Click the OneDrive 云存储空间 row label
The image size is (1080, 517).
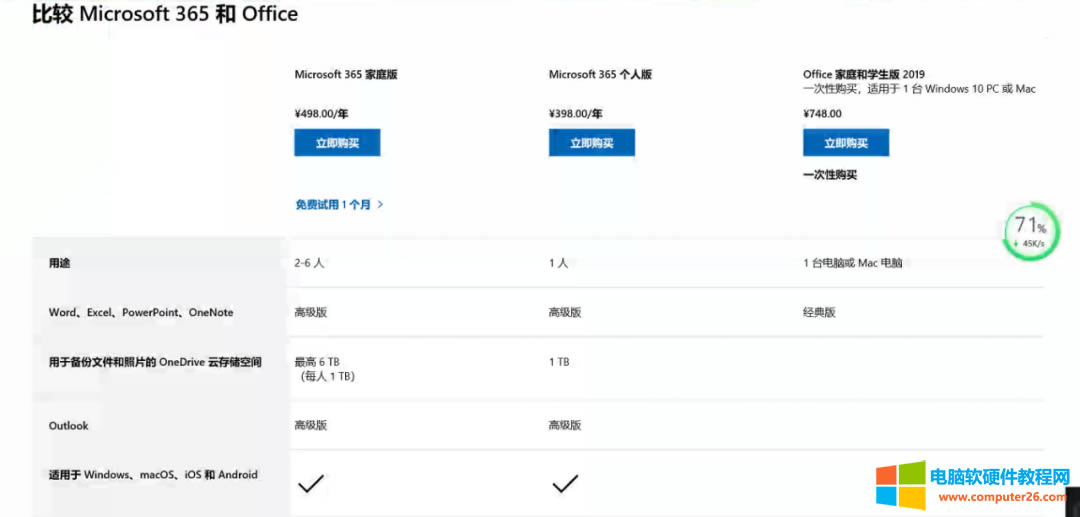point(155,362)
